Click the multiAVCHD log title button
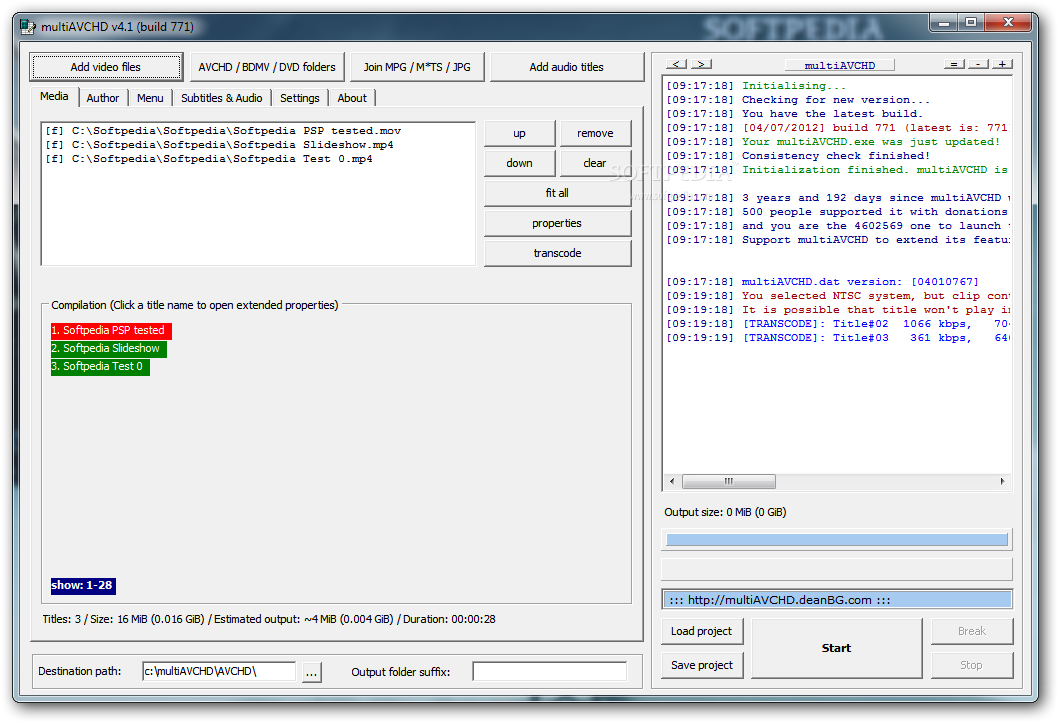This screenshot has height=723, width=1059. coord(840,65)
